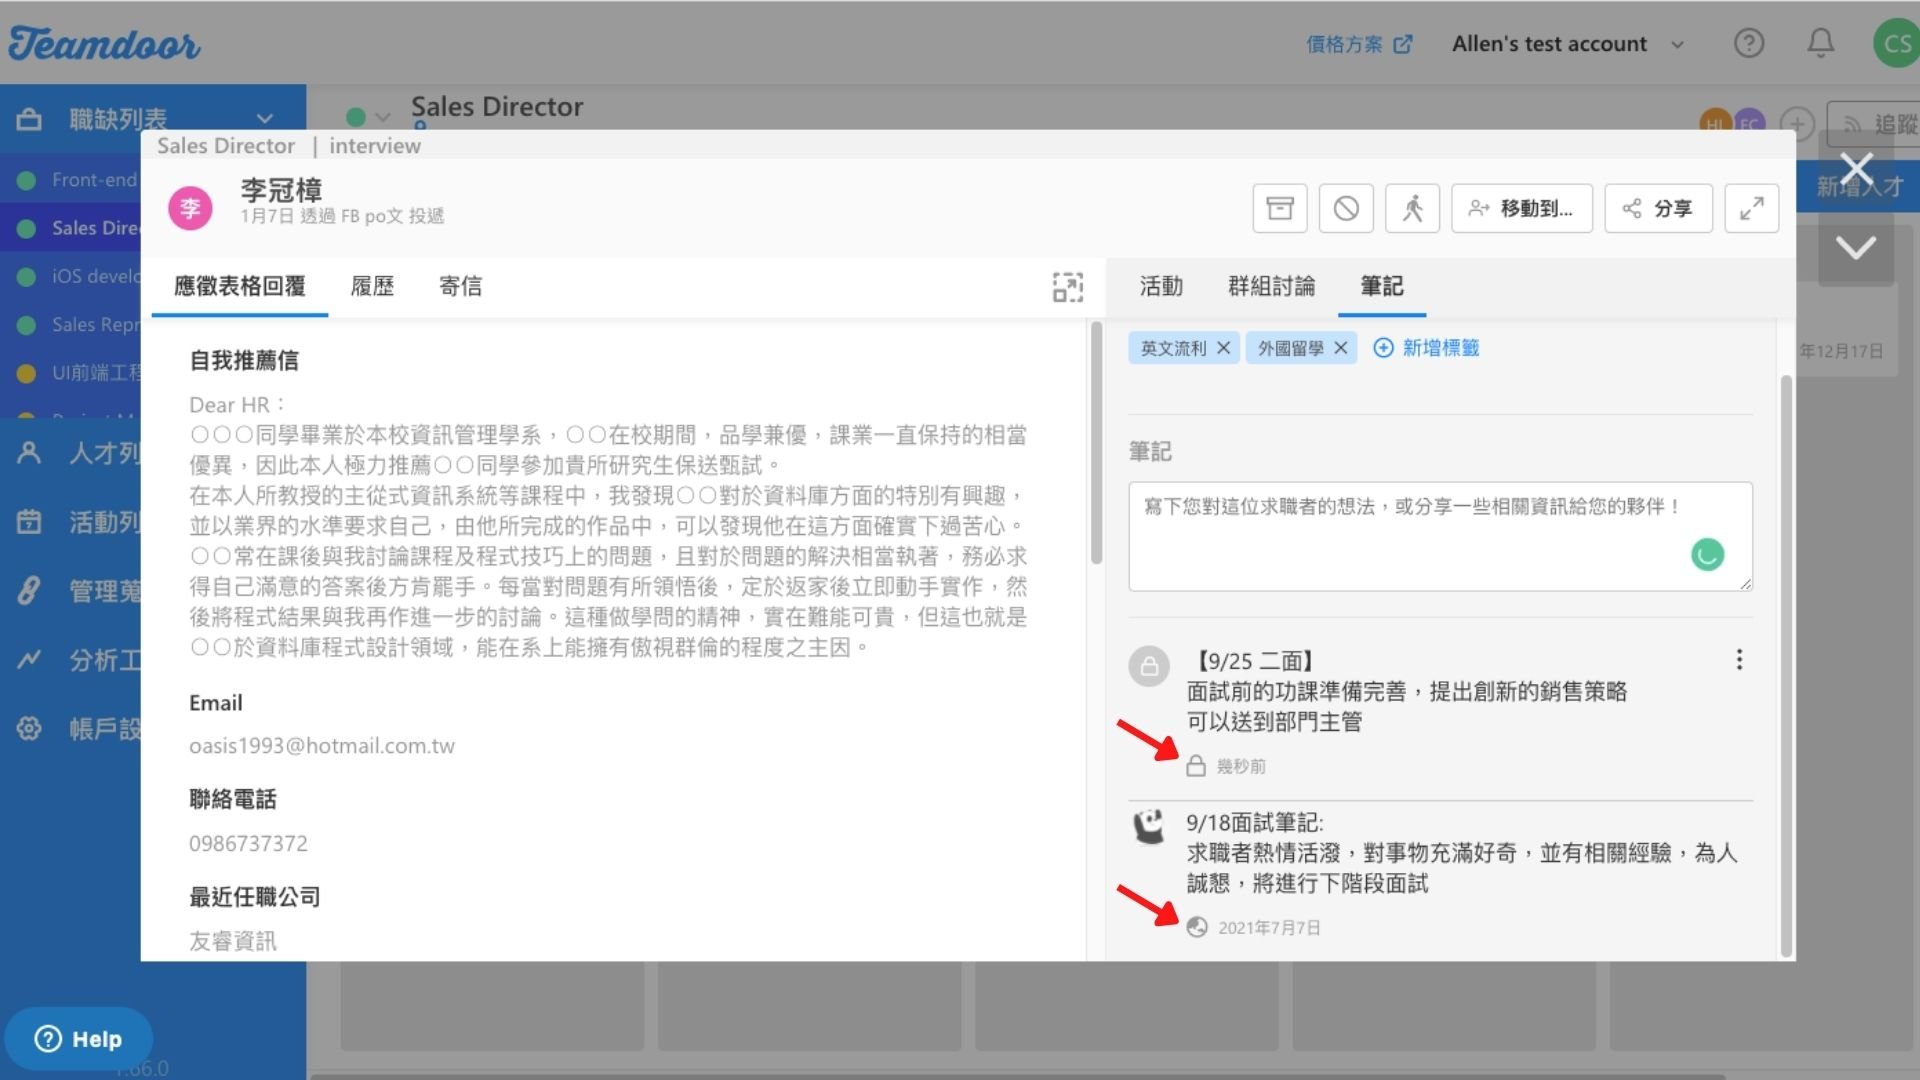The width and height of the screenshot is (1920, 1080).
Task: Switch to the 應徵表格回覆 tab
Action: [x=240, y=286]
